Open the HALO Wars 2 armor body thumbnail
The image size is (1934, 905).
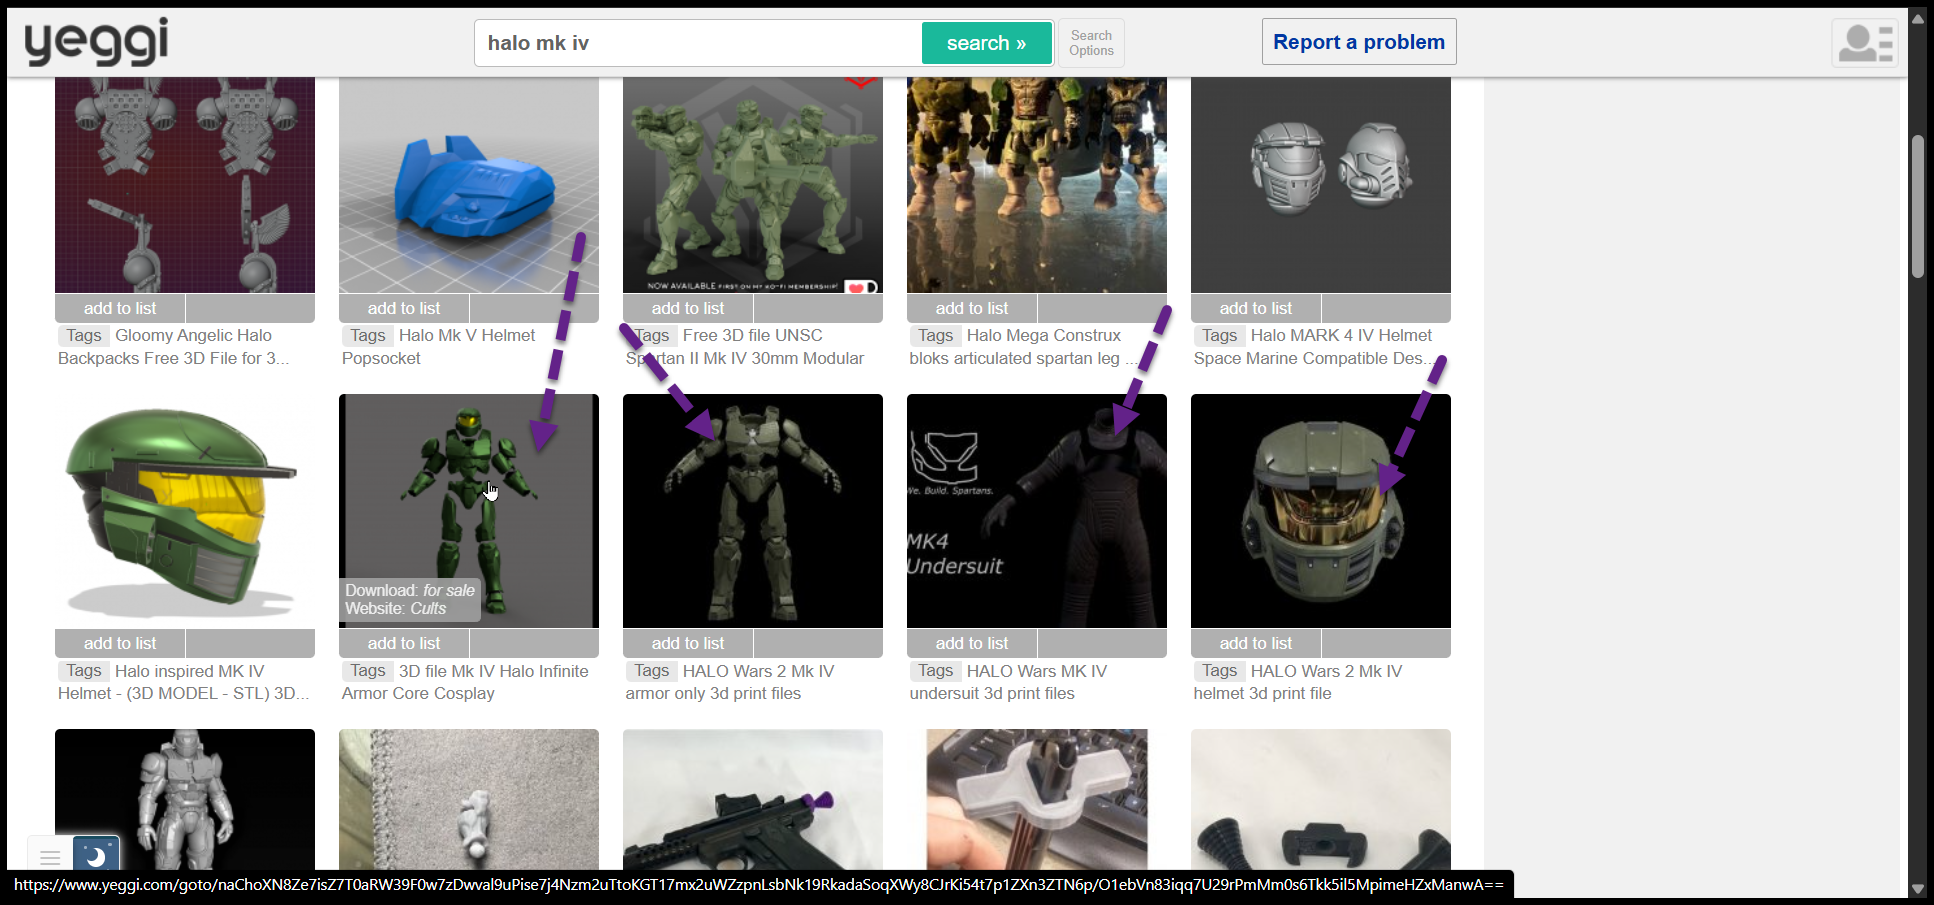(753, 511)
